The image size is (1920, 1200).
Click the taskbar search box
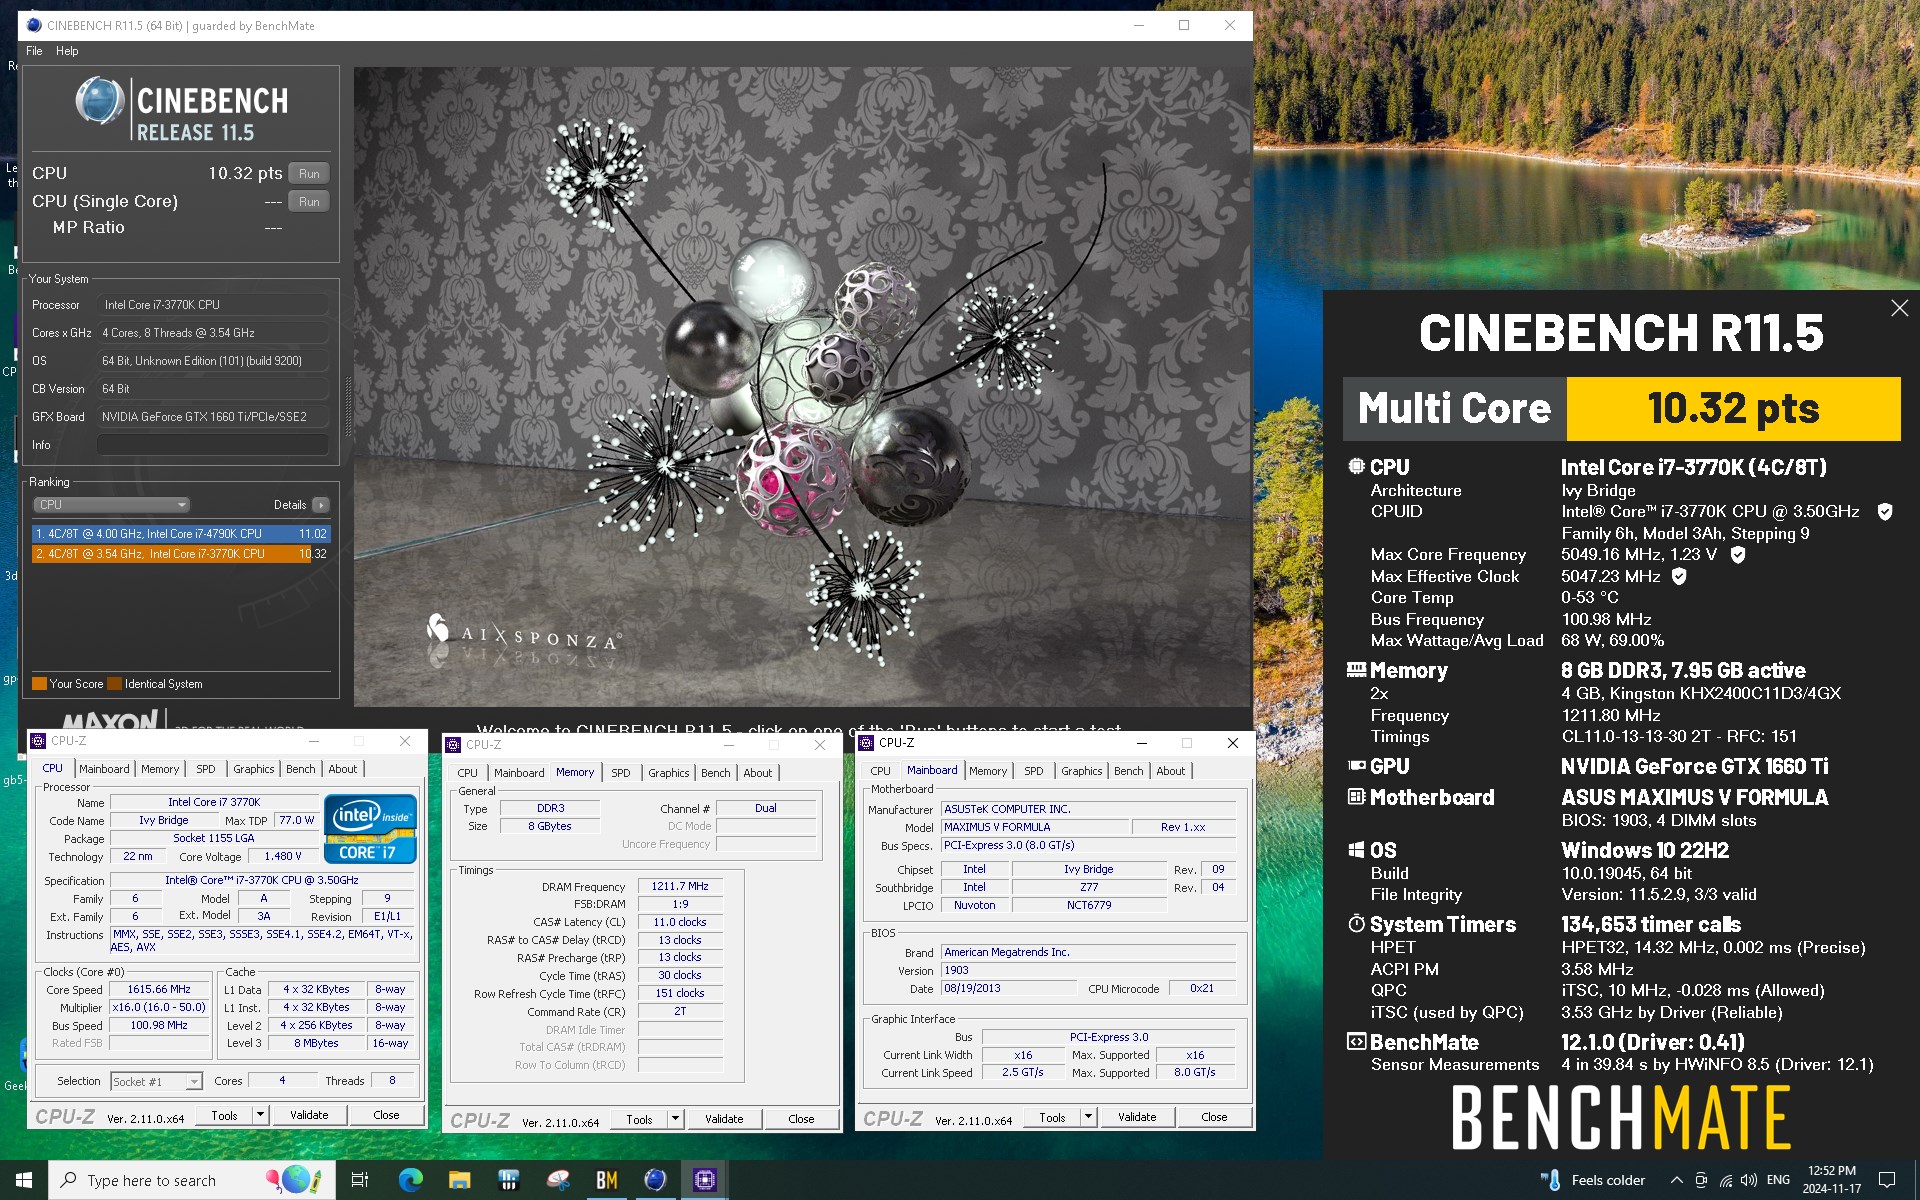tap(192, 1180)
